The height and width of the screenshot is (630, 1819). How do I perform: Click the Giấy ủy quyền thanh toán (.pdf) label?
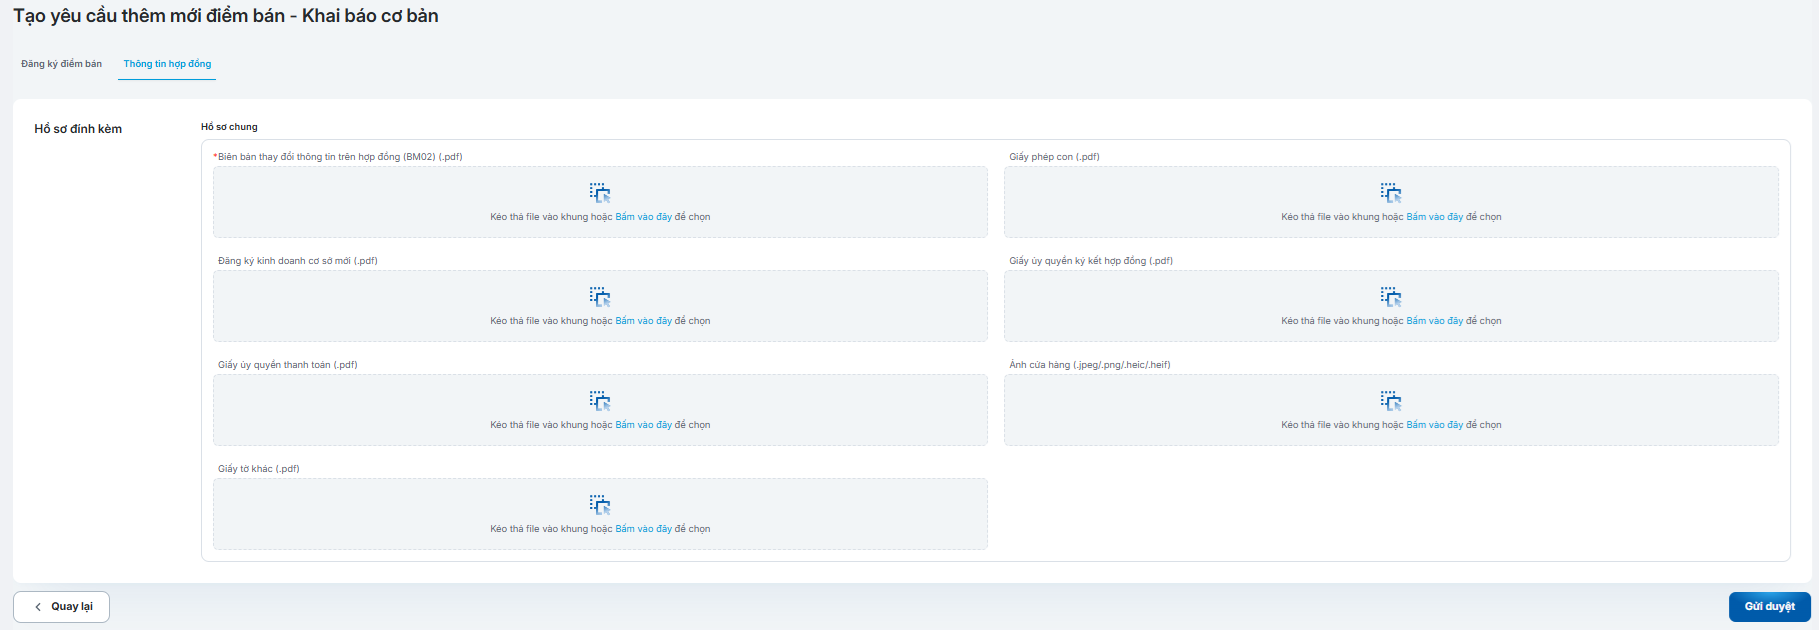click(x=288, y=365)
